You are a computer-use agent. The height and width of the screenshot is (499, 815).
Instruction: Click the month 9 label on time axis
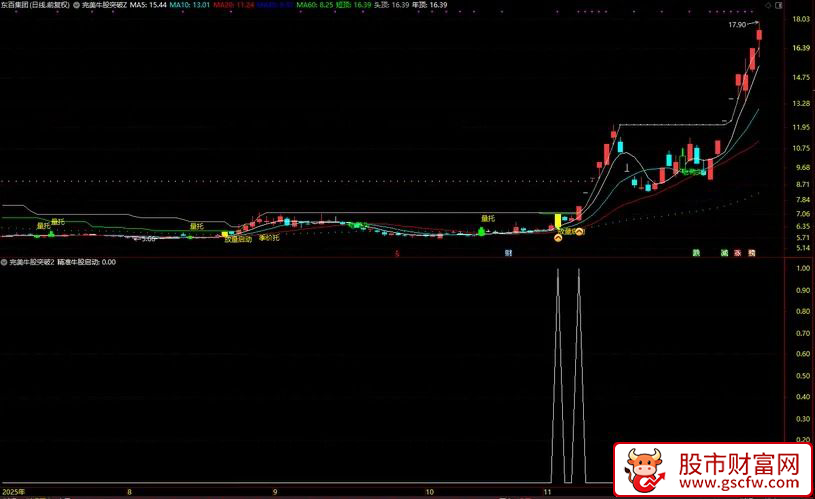pyautogui.click(x=275, y=492)
